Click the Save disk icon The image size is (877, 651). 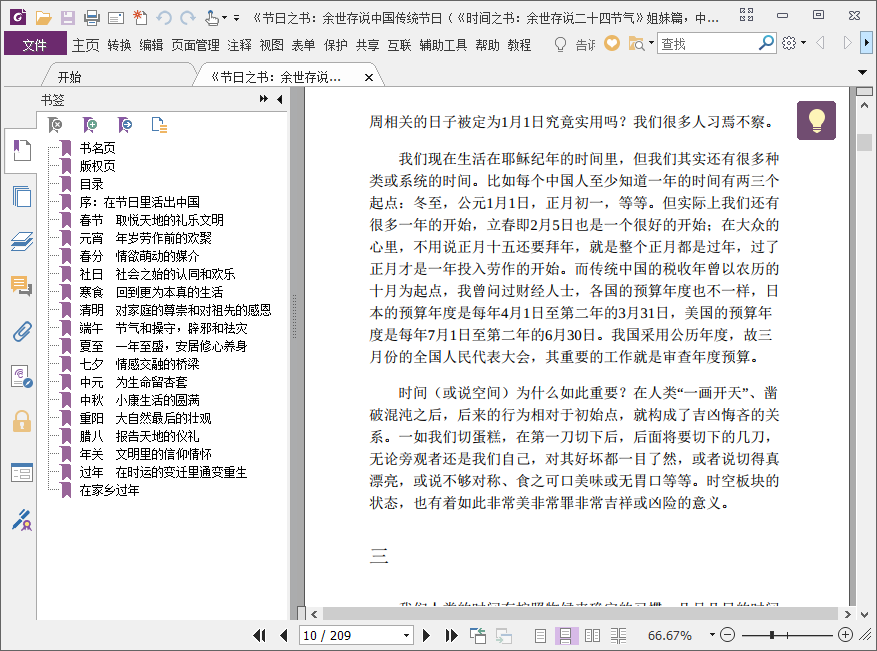pos(68,18)
